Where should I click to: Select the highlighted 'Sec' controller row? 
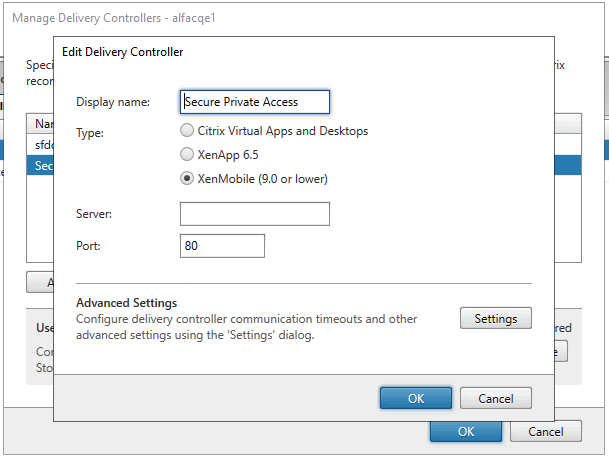pos(42,166)
